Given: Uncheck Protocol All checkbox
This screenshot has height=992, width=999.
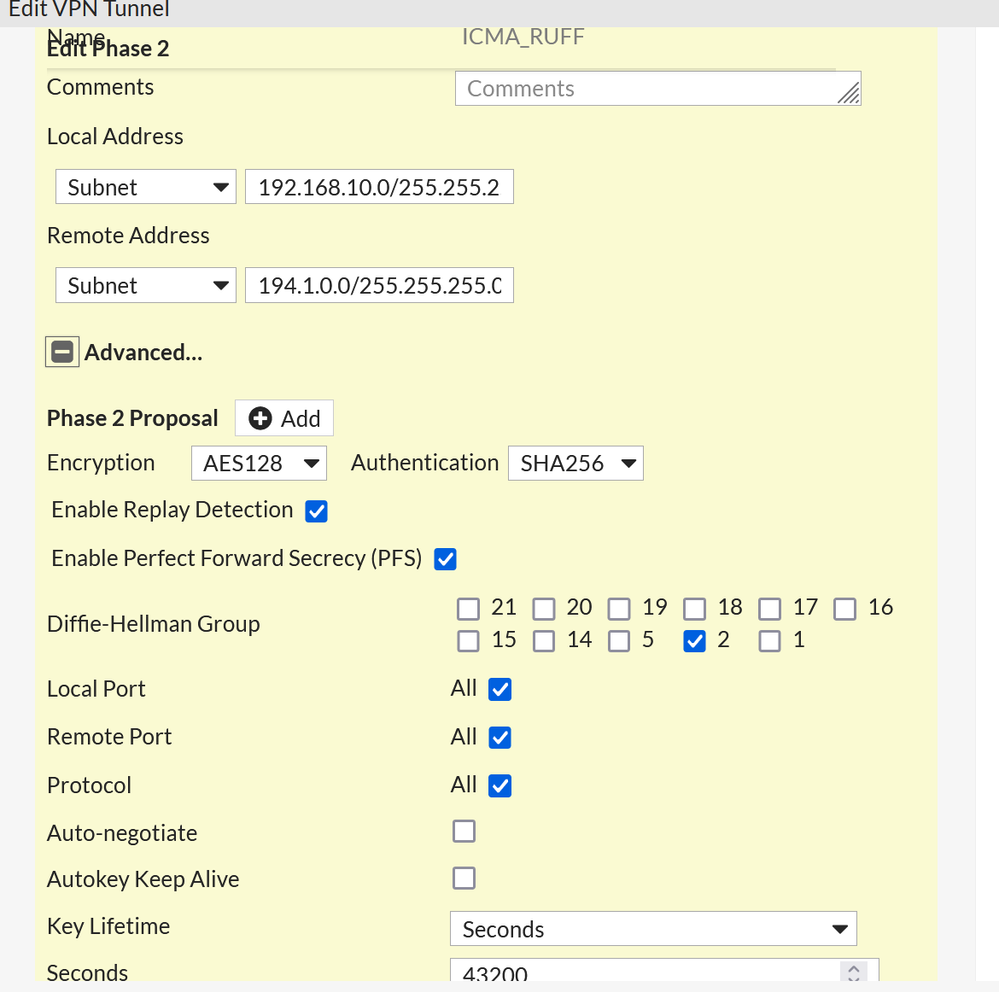Looking at the screenshot, I should point(500,786).
